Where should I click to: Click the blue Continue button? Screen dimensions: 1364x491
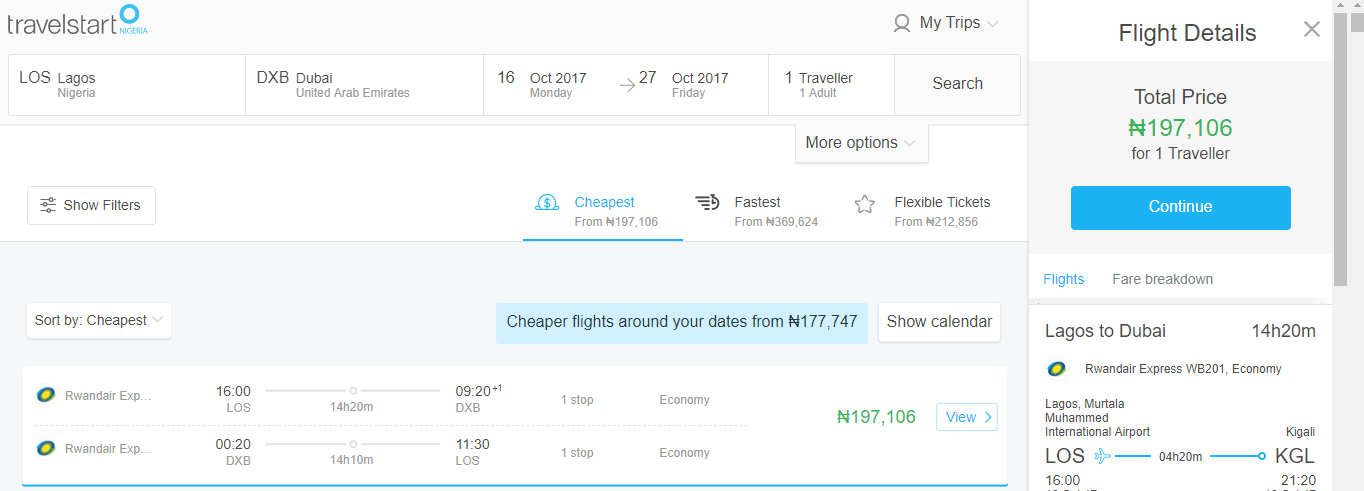1181,207
